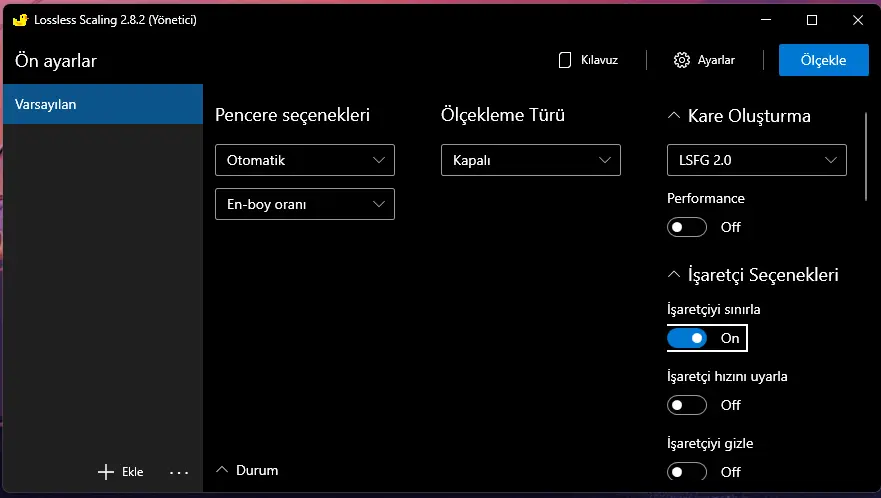This screenshot has width=881, height=498.
Task: Open the En-boy oranı dropdown
Action: coord(305,204)
